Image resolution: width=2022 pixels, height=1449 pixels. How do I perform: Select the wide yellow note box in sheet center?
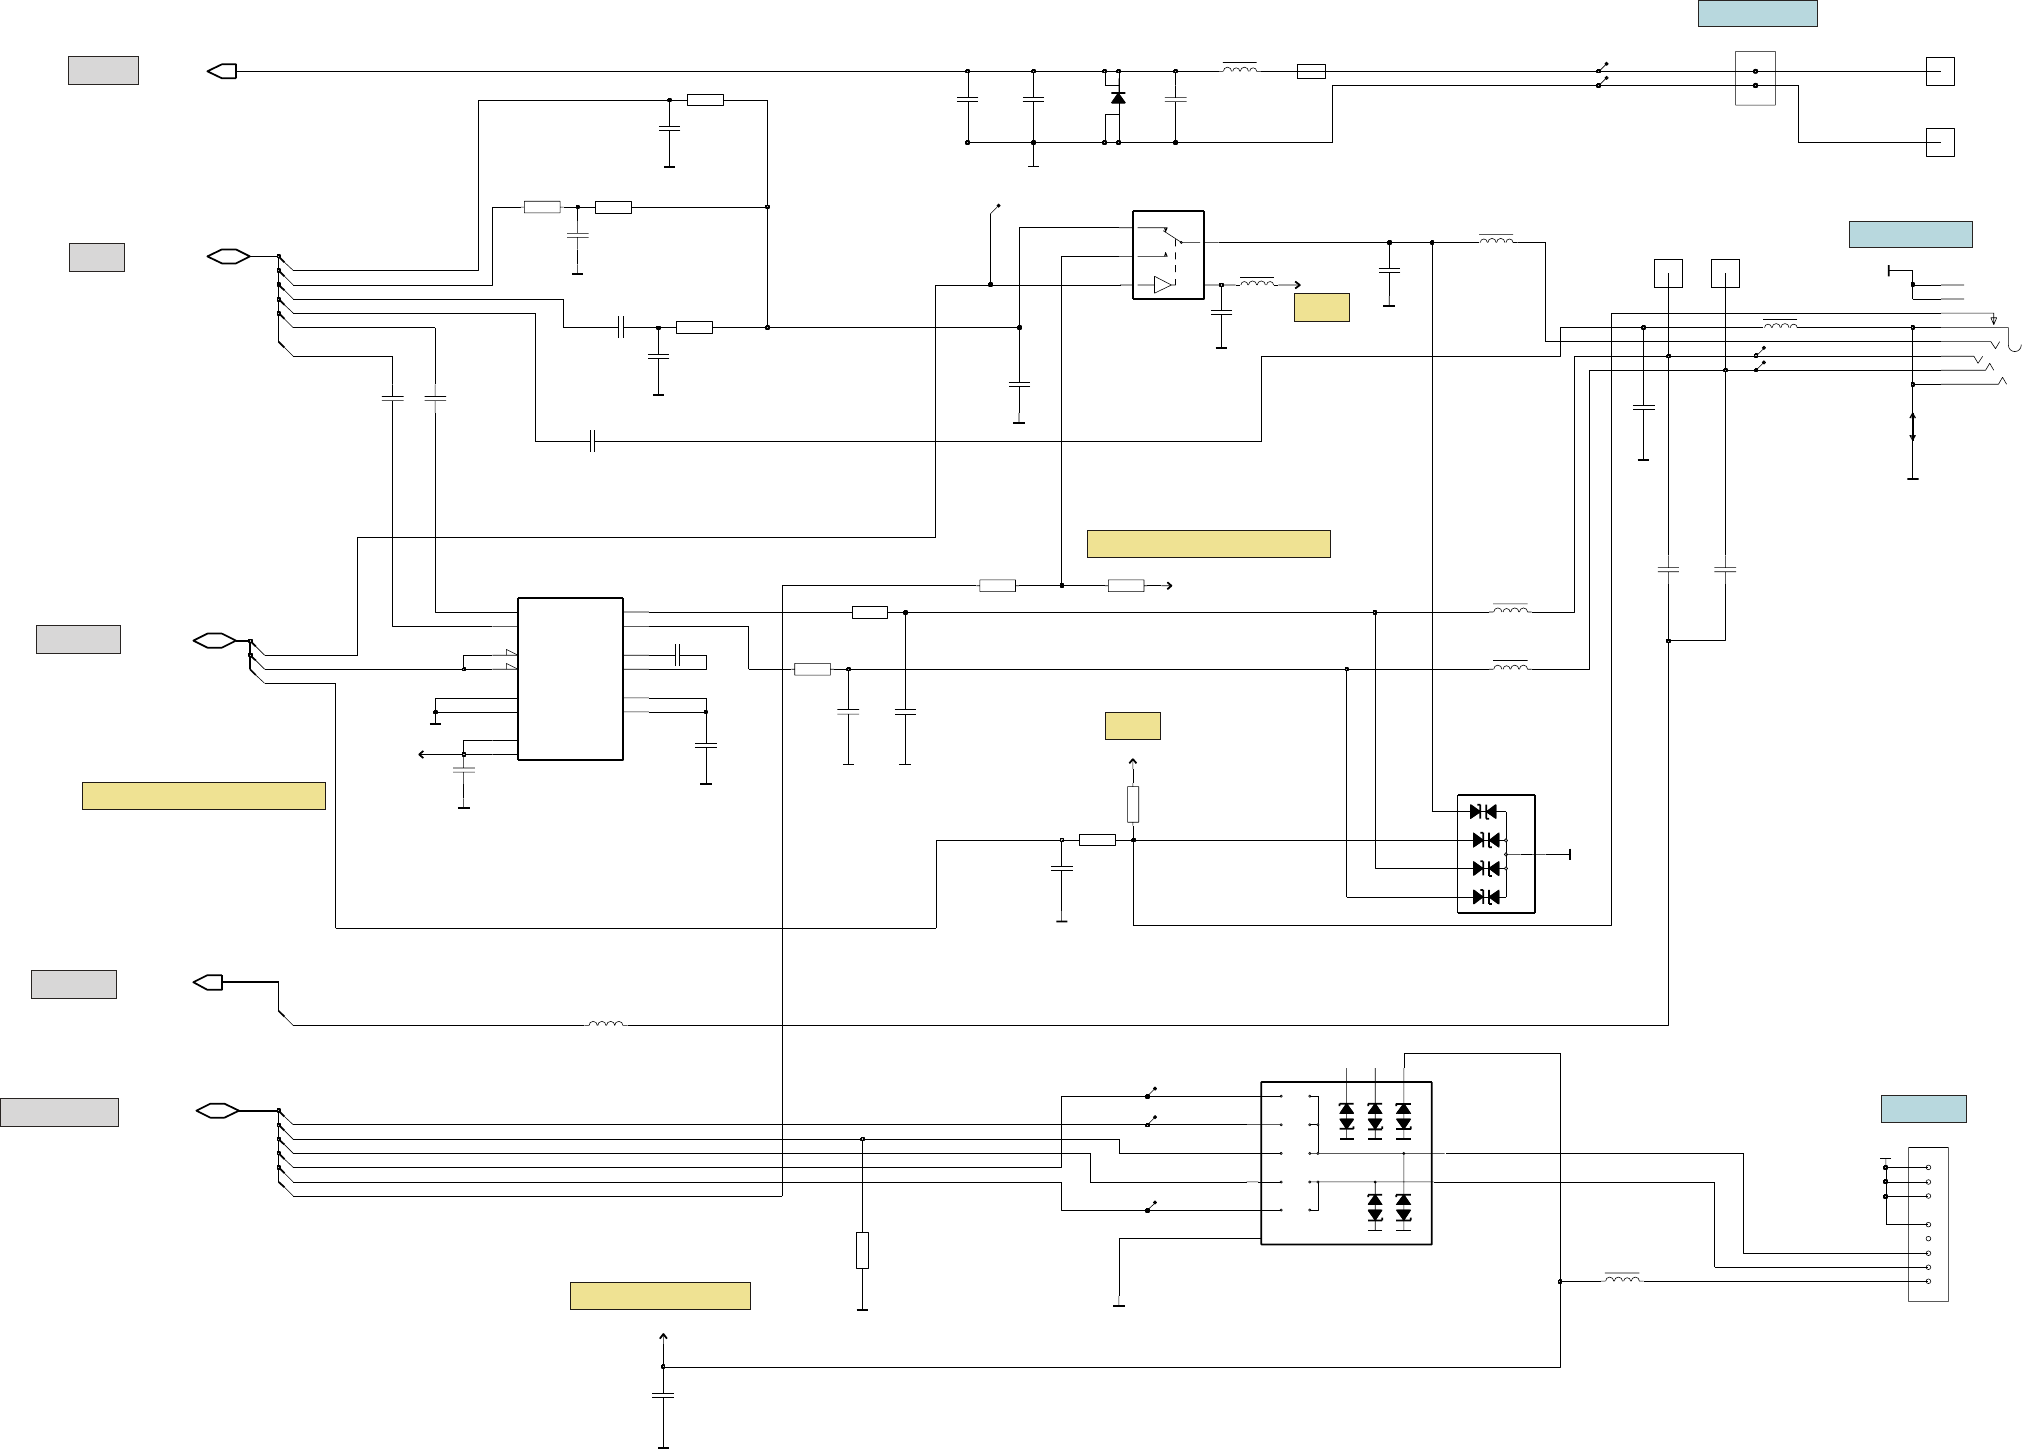pyautogui.click(x=1208, y=543)
